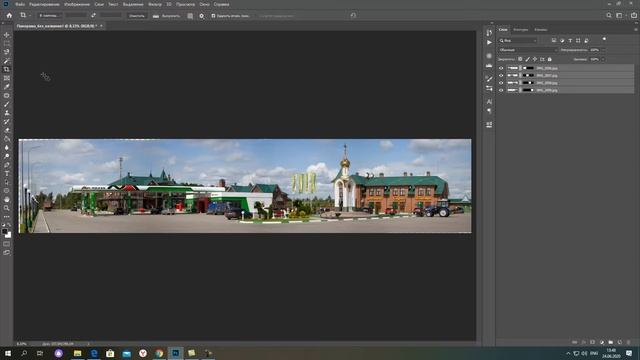The width and height of the screenshot is (640, 360).
Task: Open the Paragraph panel icon
Action: tap(489, 111)
